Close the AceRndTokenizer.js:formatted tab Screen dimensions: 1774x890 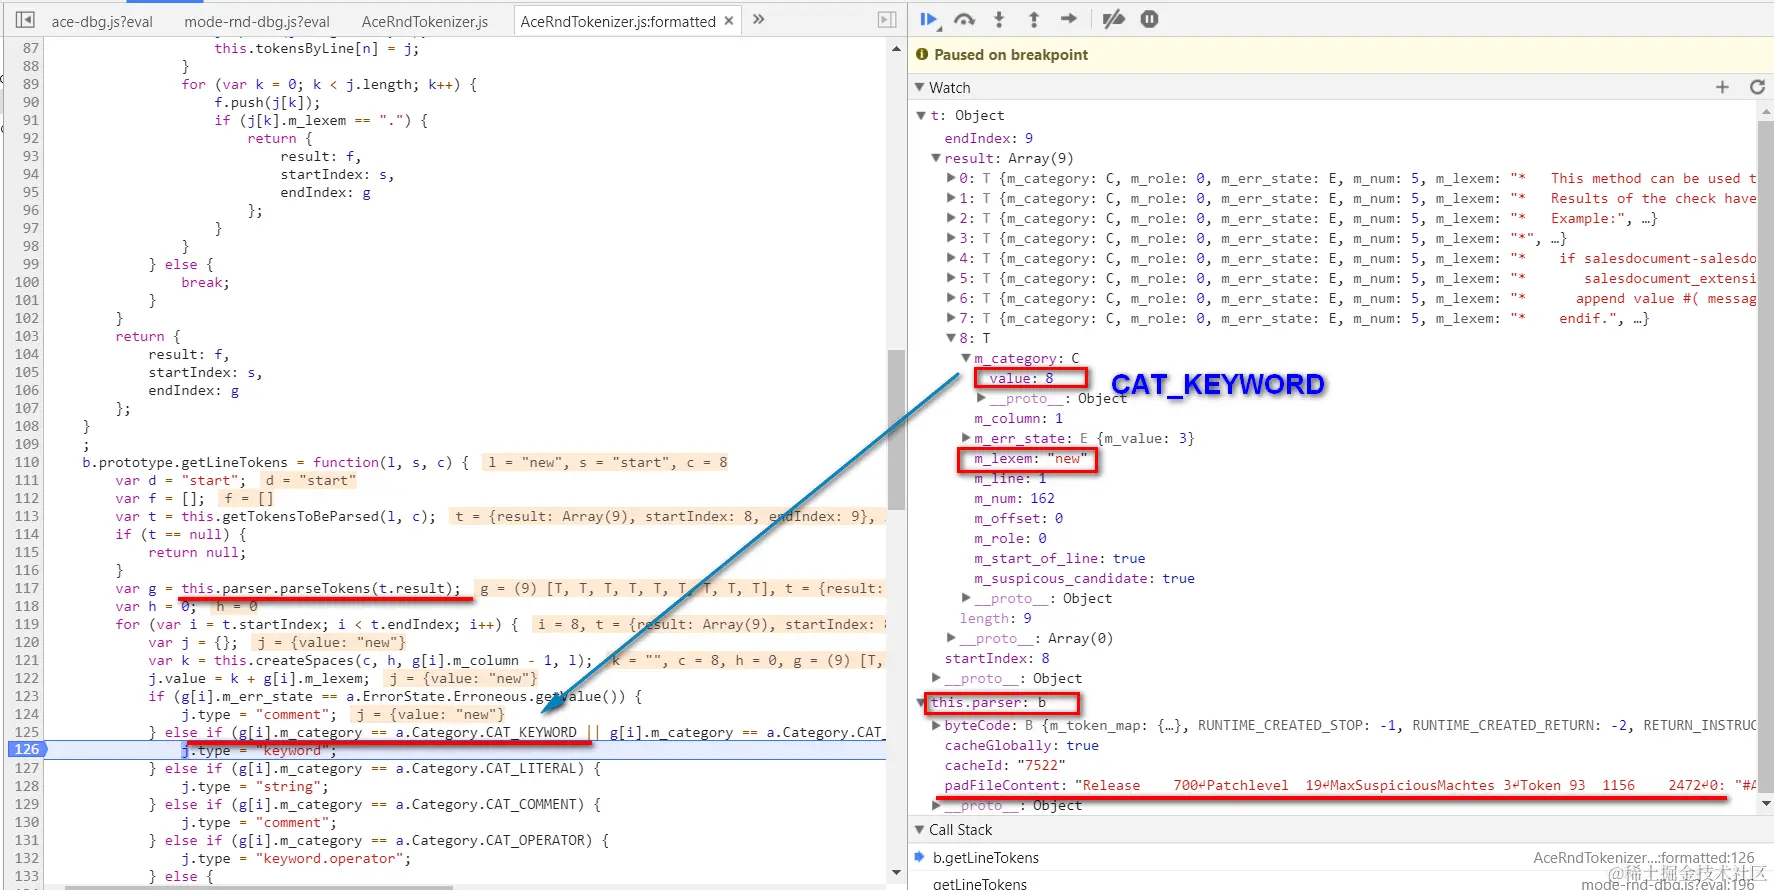click(729, 21)
